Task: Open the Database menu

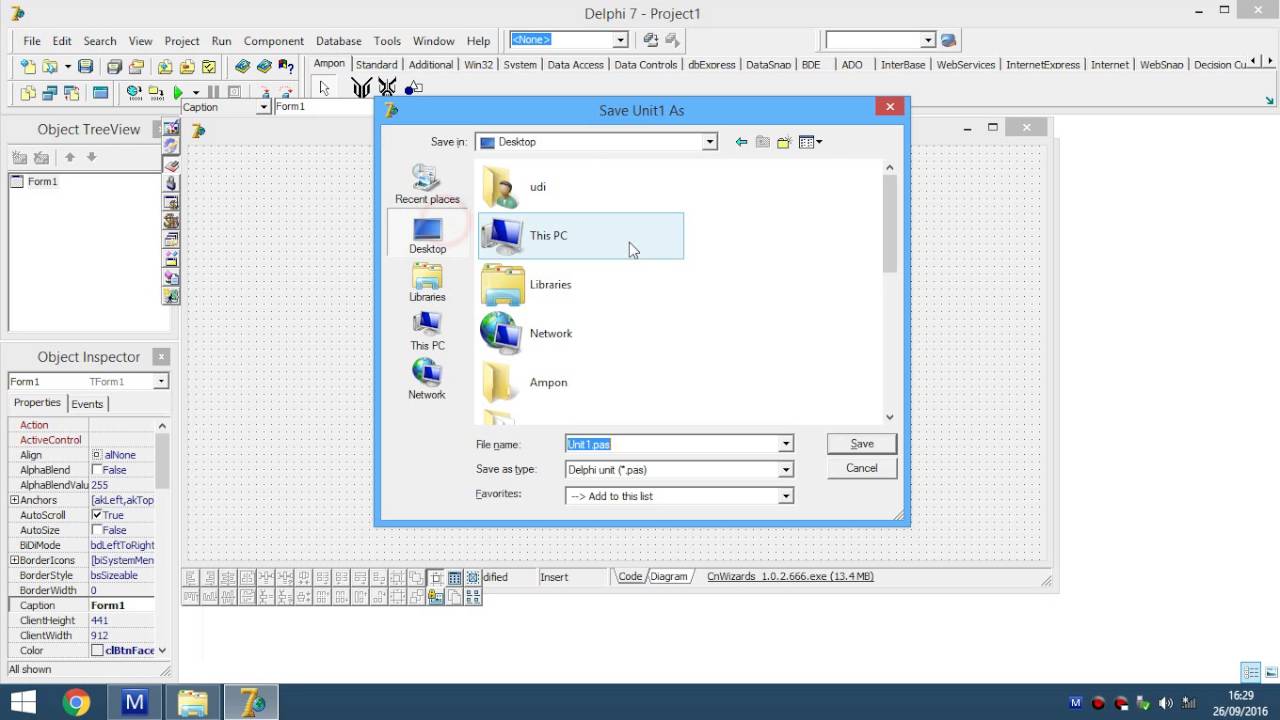Action: pyautogui.click(x=338, y=41)
